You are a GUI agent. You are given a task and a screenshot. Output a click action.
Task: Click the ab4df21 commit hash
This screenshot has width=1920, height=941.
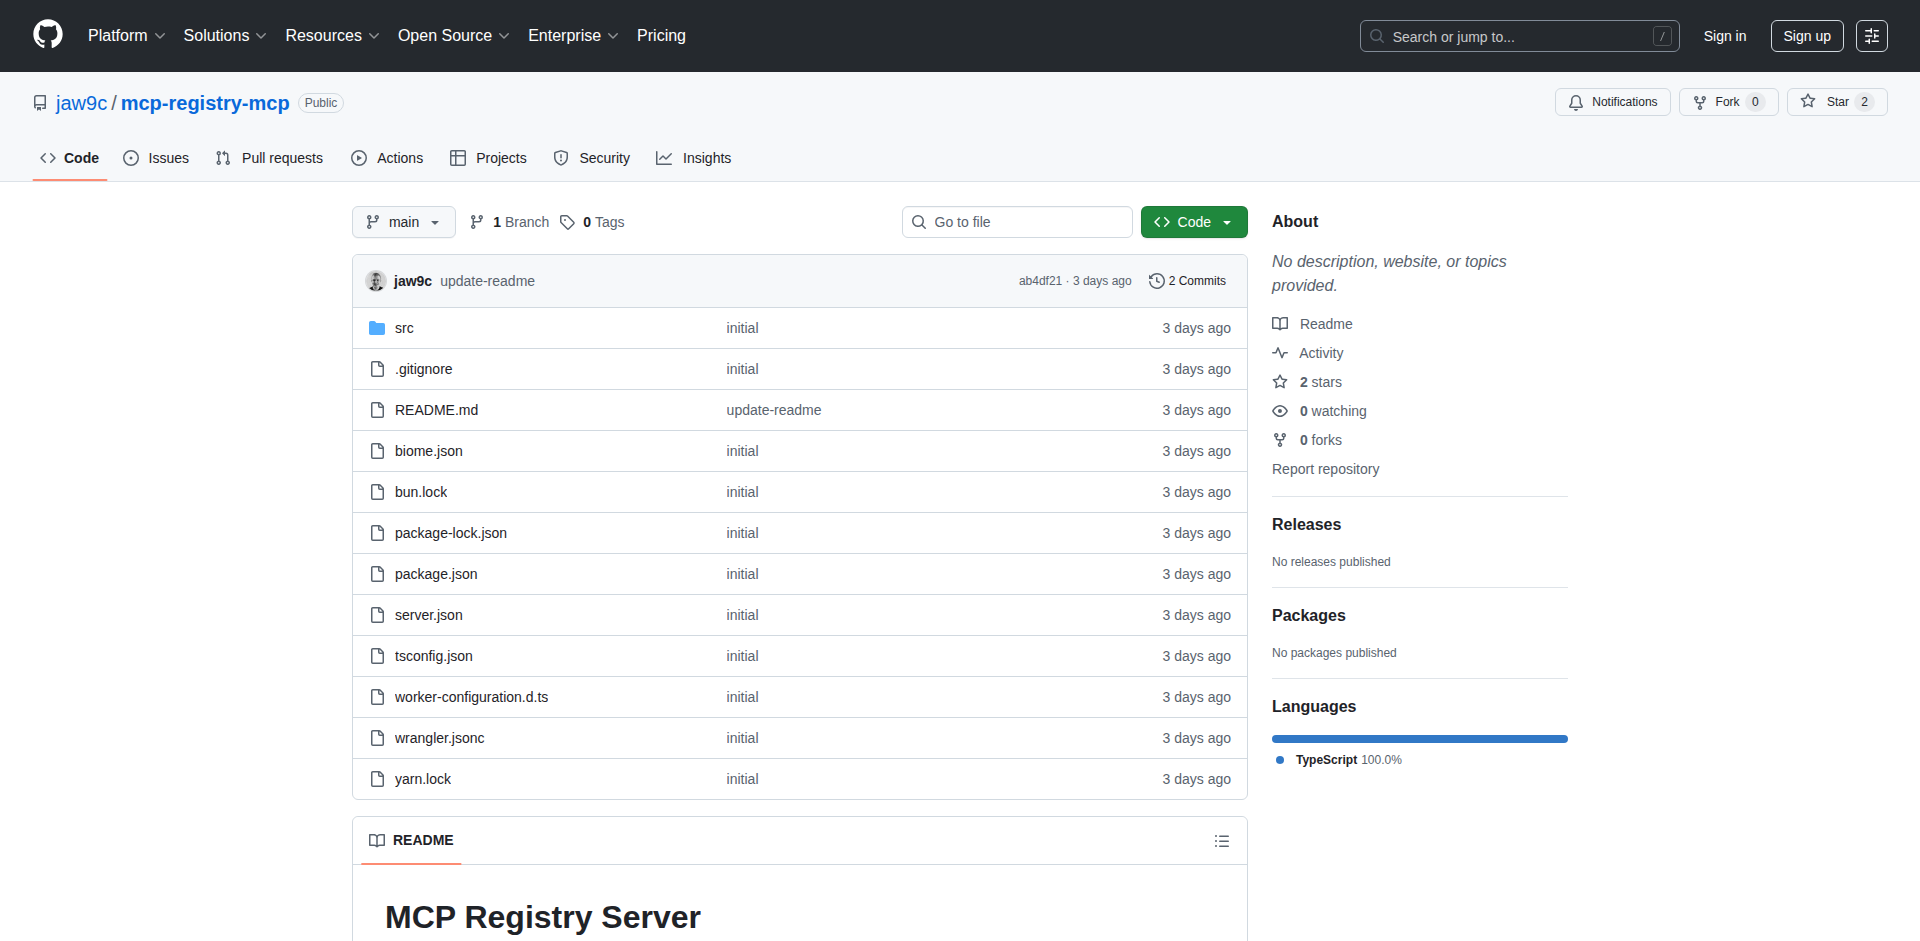[x=1040, y=281]
